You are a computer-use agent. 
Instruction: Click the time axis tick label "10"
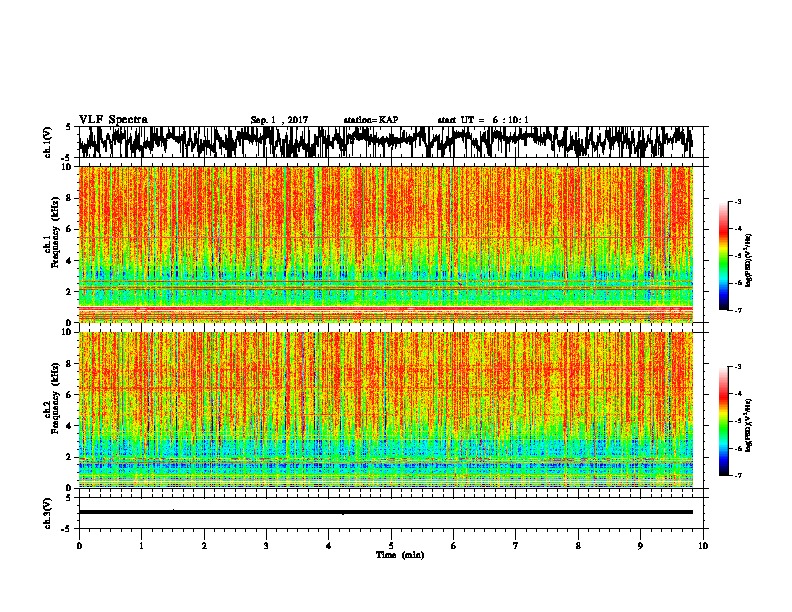[703, 546]
